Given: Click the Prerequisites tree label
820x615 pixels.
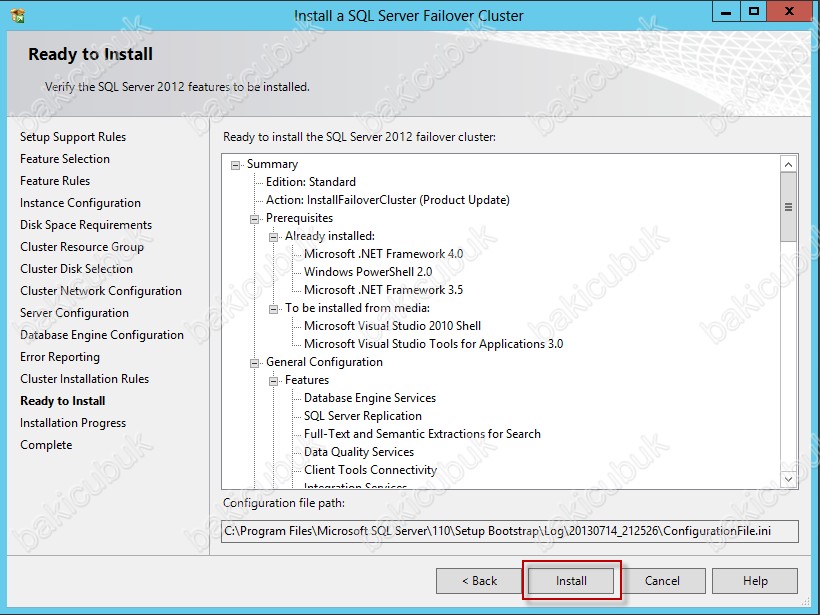Looking at the screenshot, I should [x=299, y=218].
